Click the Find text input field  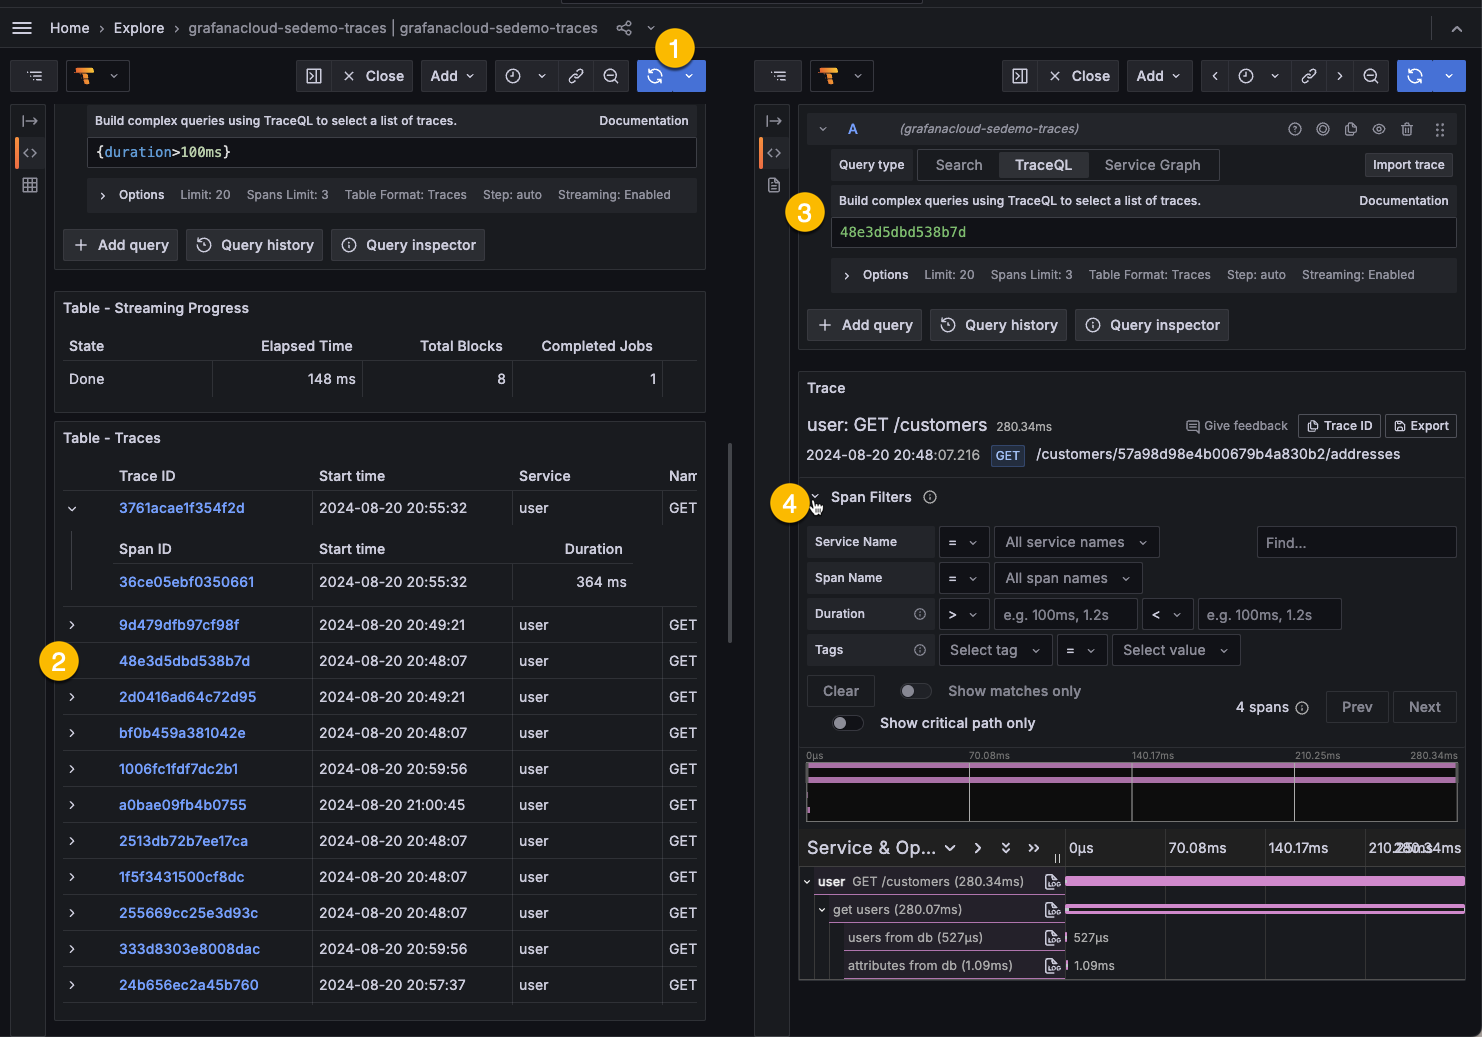pos(1355,542)
